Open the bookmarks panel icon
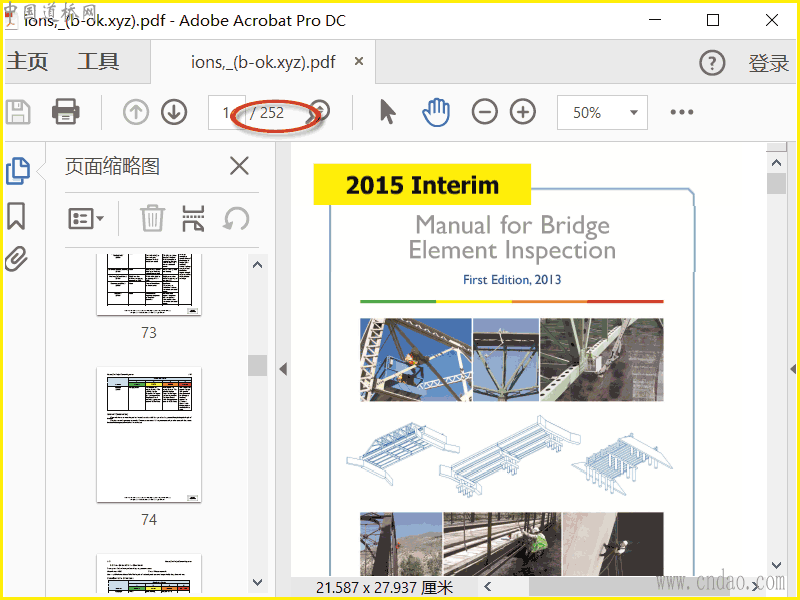This screenshot has width=800, height=600. (x=16, y=216)
